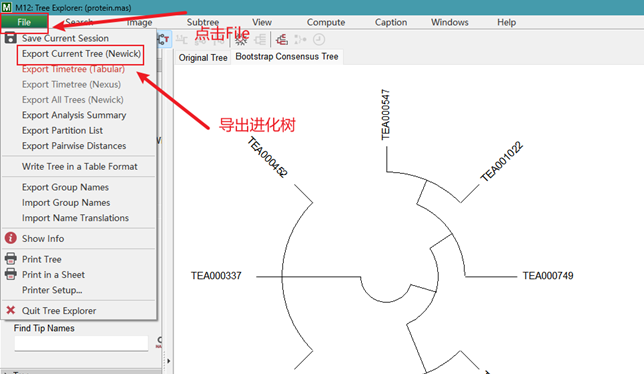Select Export Current Tree (Newick)
Viewport: 644px width, 374px height.
coord(81,54)
